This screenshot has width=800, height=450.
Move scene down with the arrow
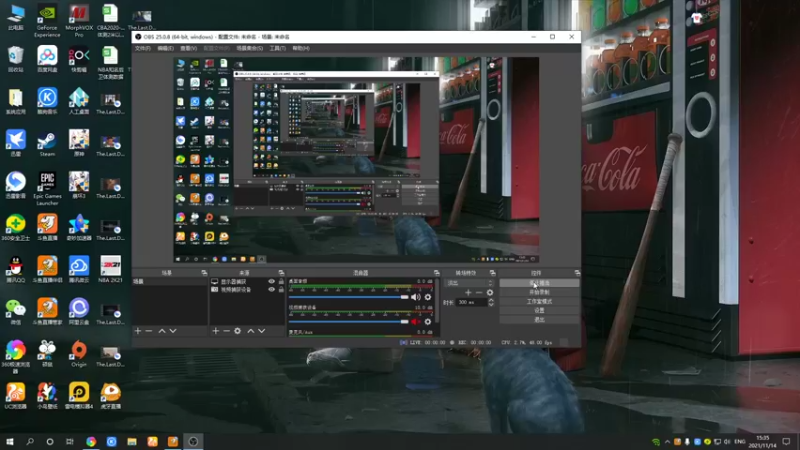point(173,331)
